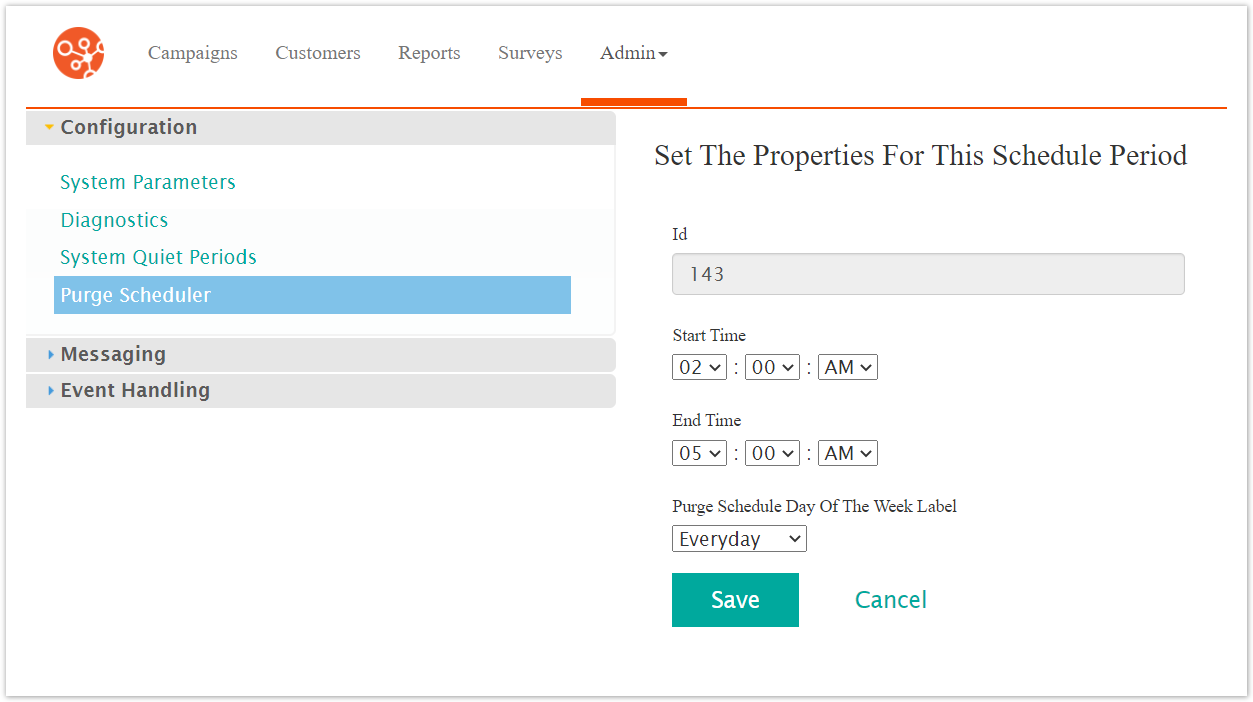Viewport: 1253px width, 702px height.
Task: Save the schedule period properties
Action: (735, 600)
